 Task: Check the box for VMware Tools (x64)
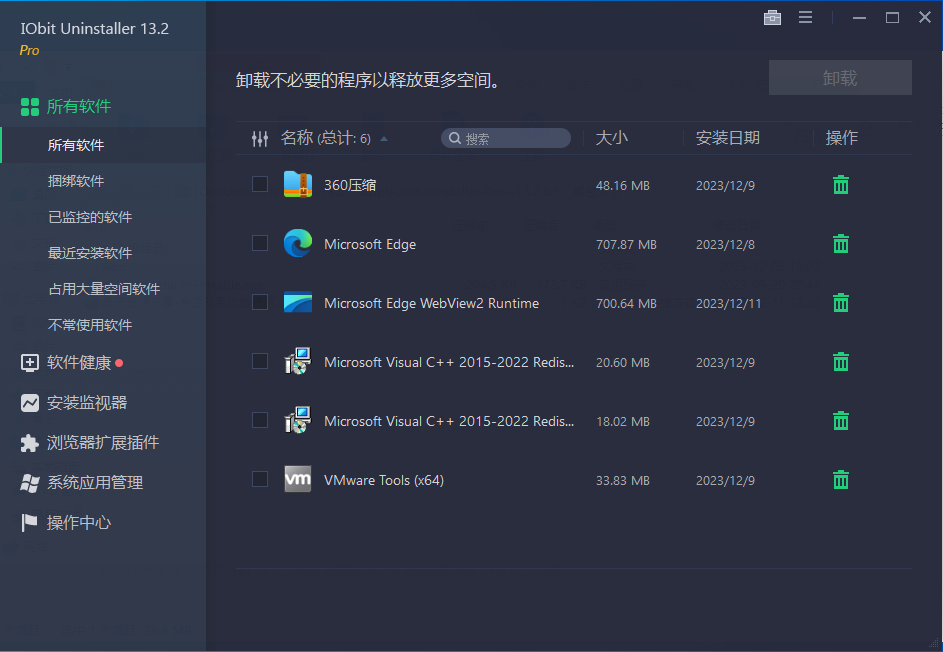260,479
